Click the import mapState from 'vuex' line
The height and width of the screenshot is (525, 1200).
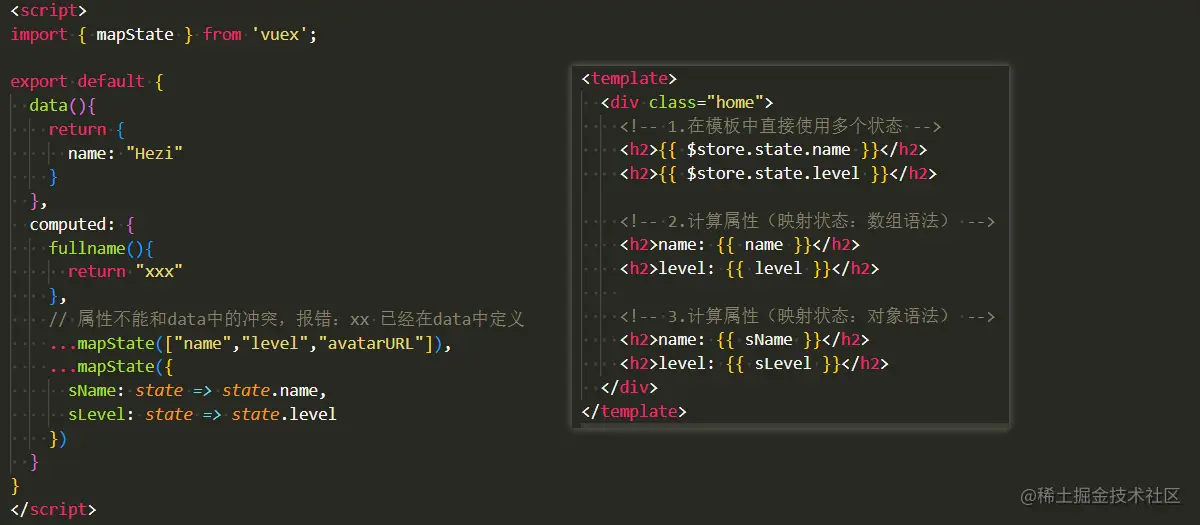click(x=163, y=34)
